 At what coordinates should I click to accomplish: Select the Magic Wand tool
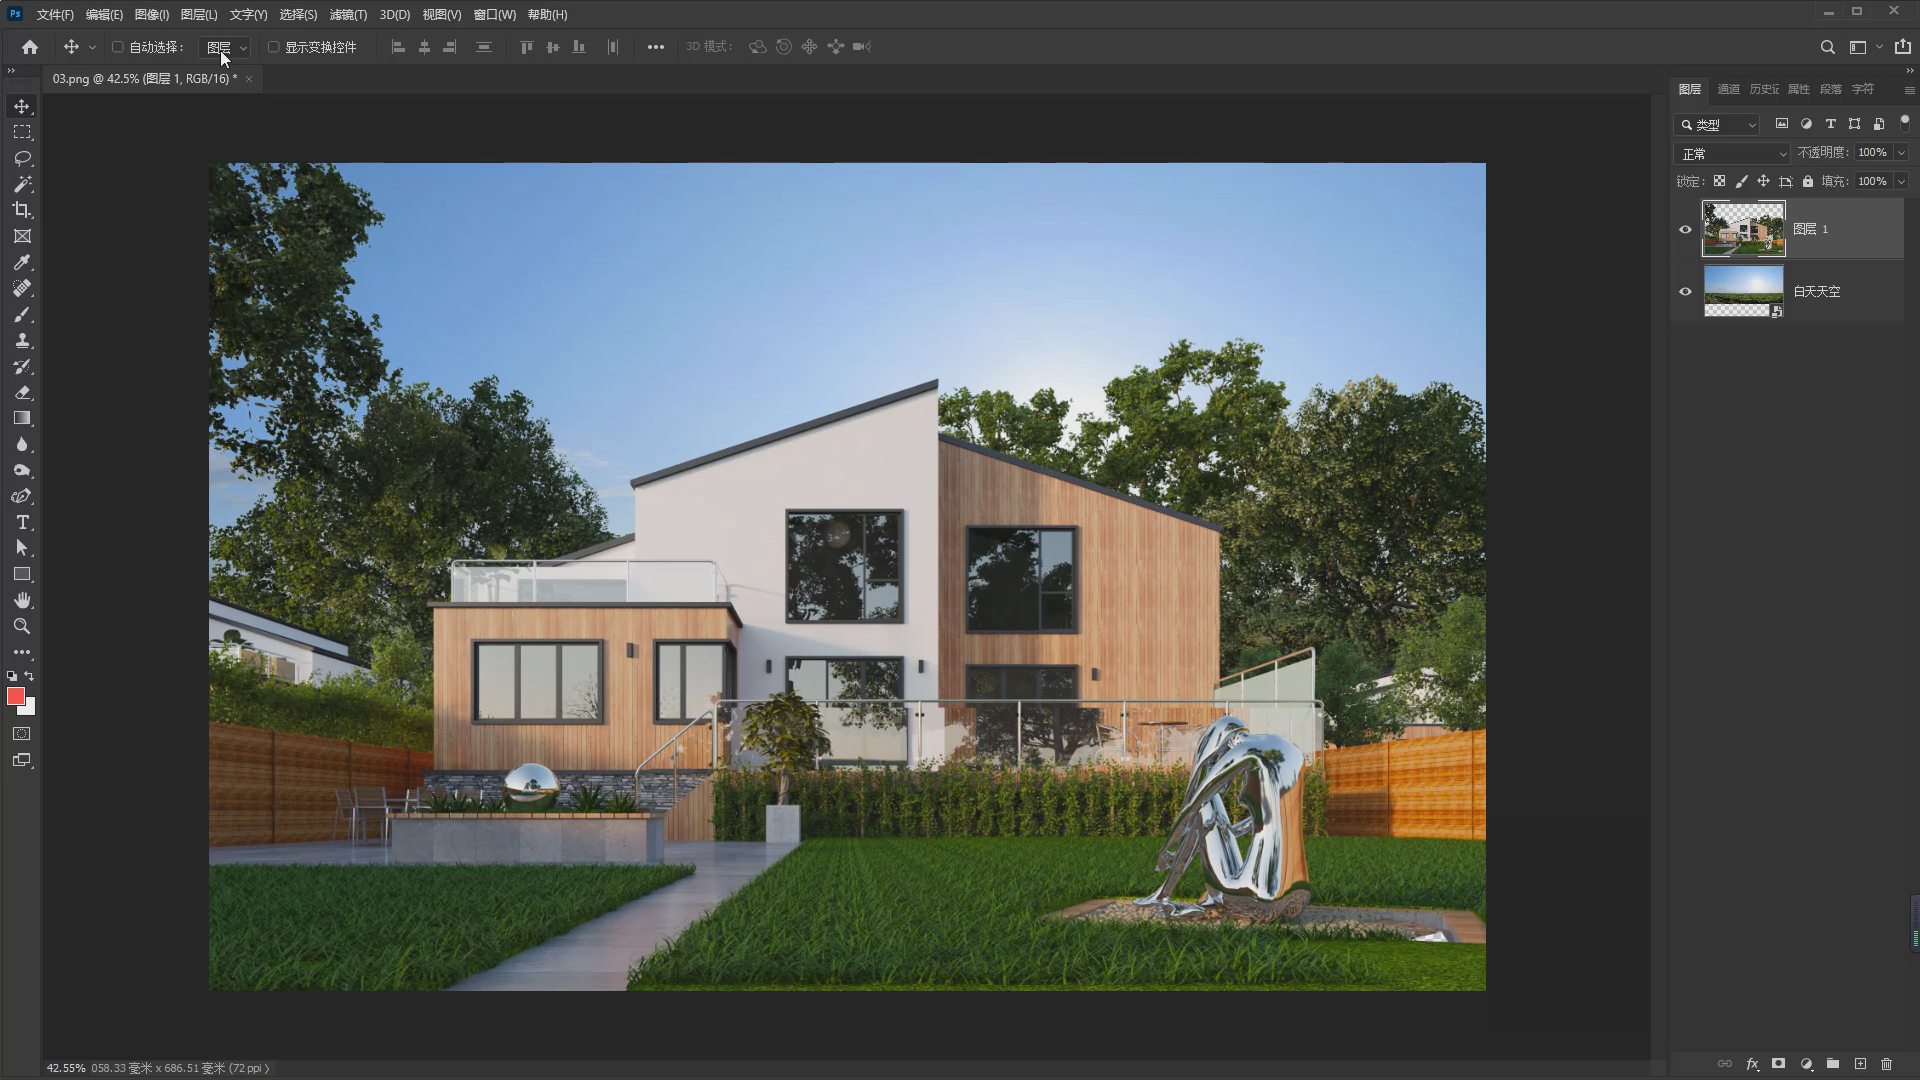22,184
